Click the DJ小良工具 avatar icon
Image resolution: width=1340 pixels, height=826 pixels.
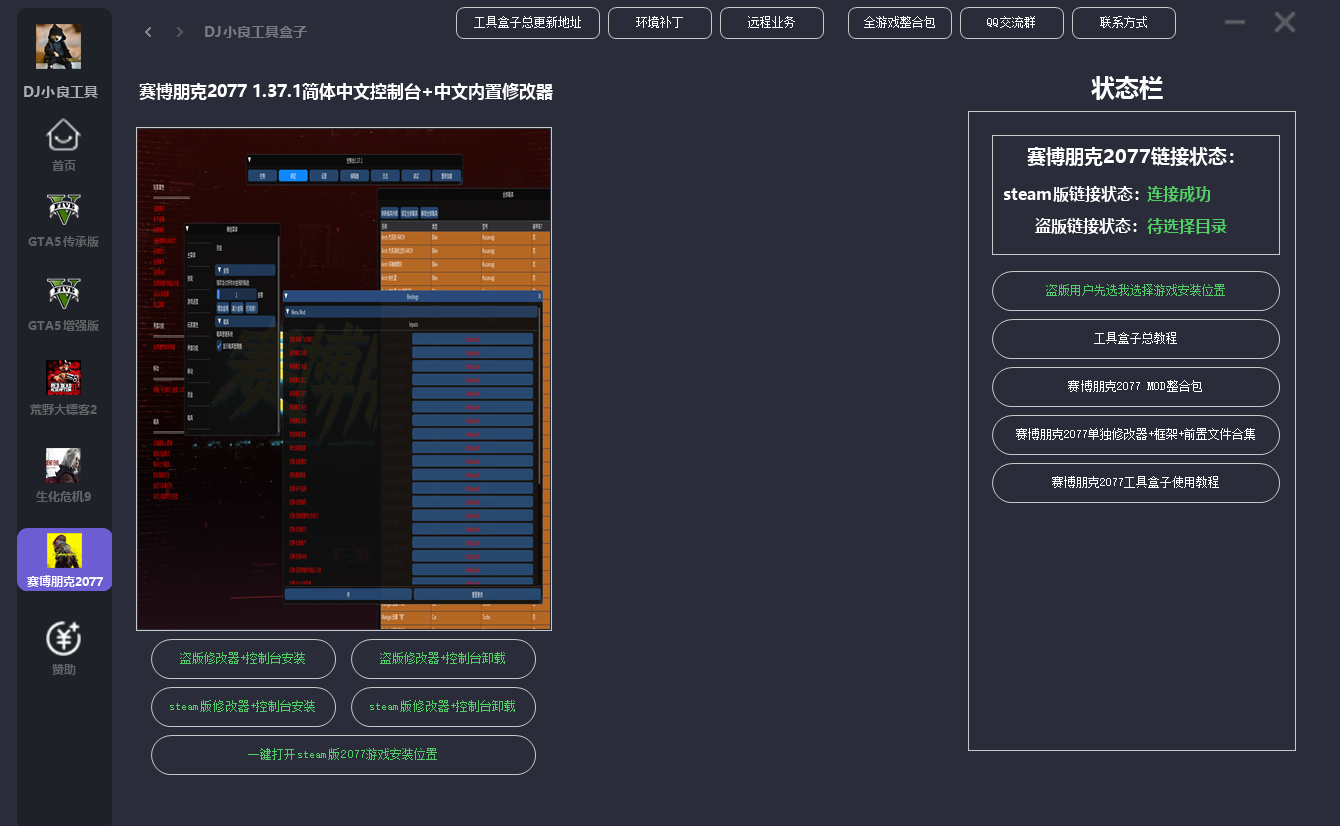coord(59,46)
